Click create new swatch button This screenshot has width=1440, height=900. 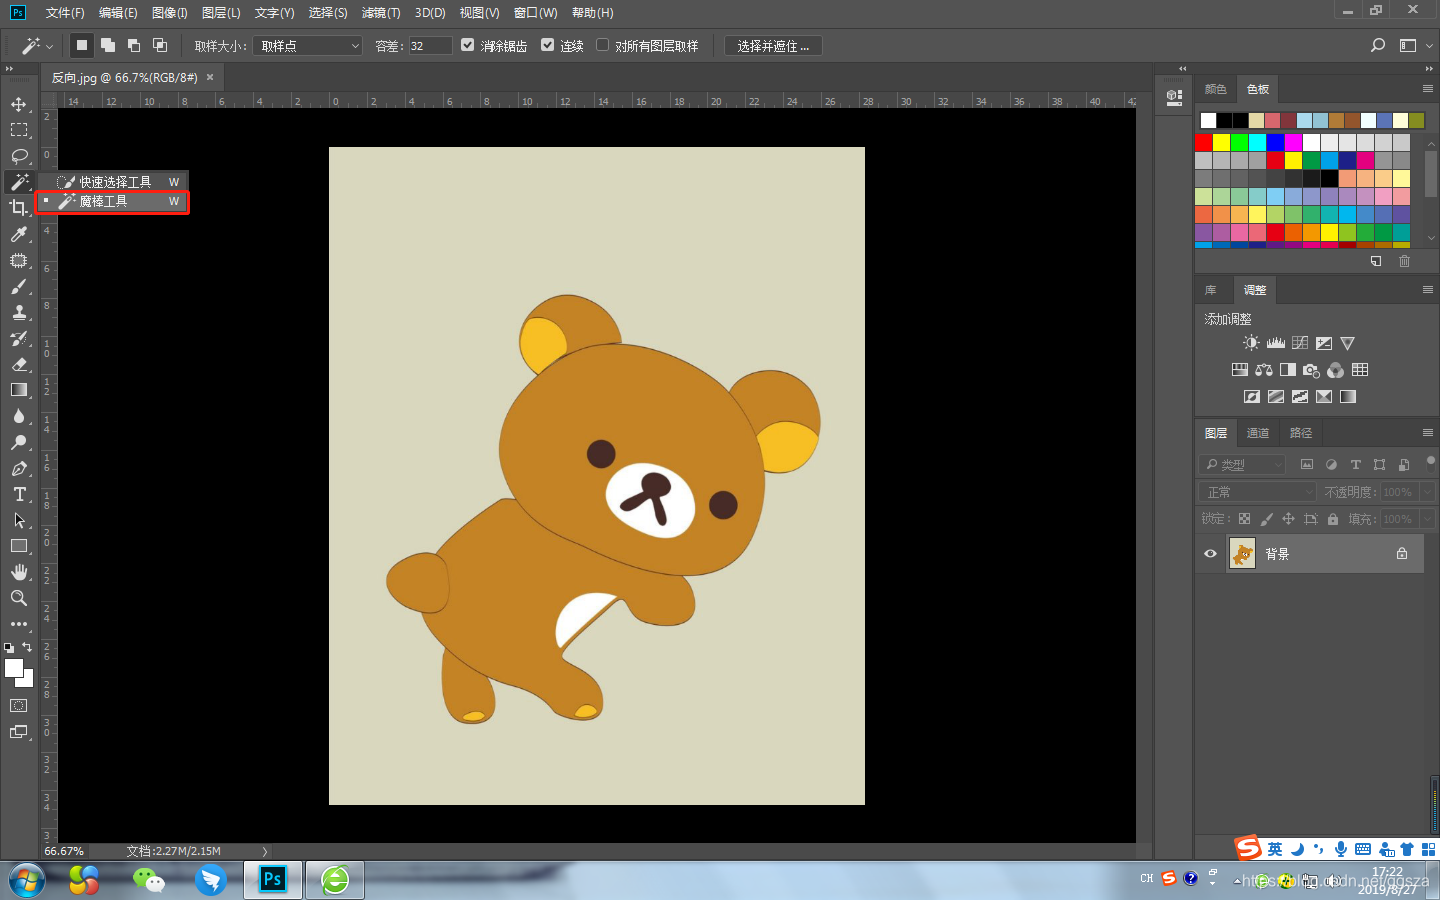click(1376, 261)
